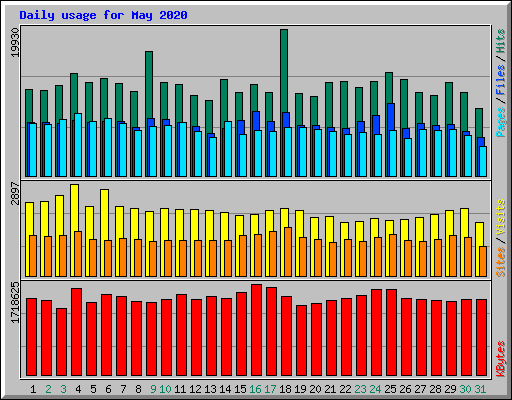512x400 pixels.
Task: Click the day 14 x-axis label
Action: pyautogui.click(x=225, y=389)
